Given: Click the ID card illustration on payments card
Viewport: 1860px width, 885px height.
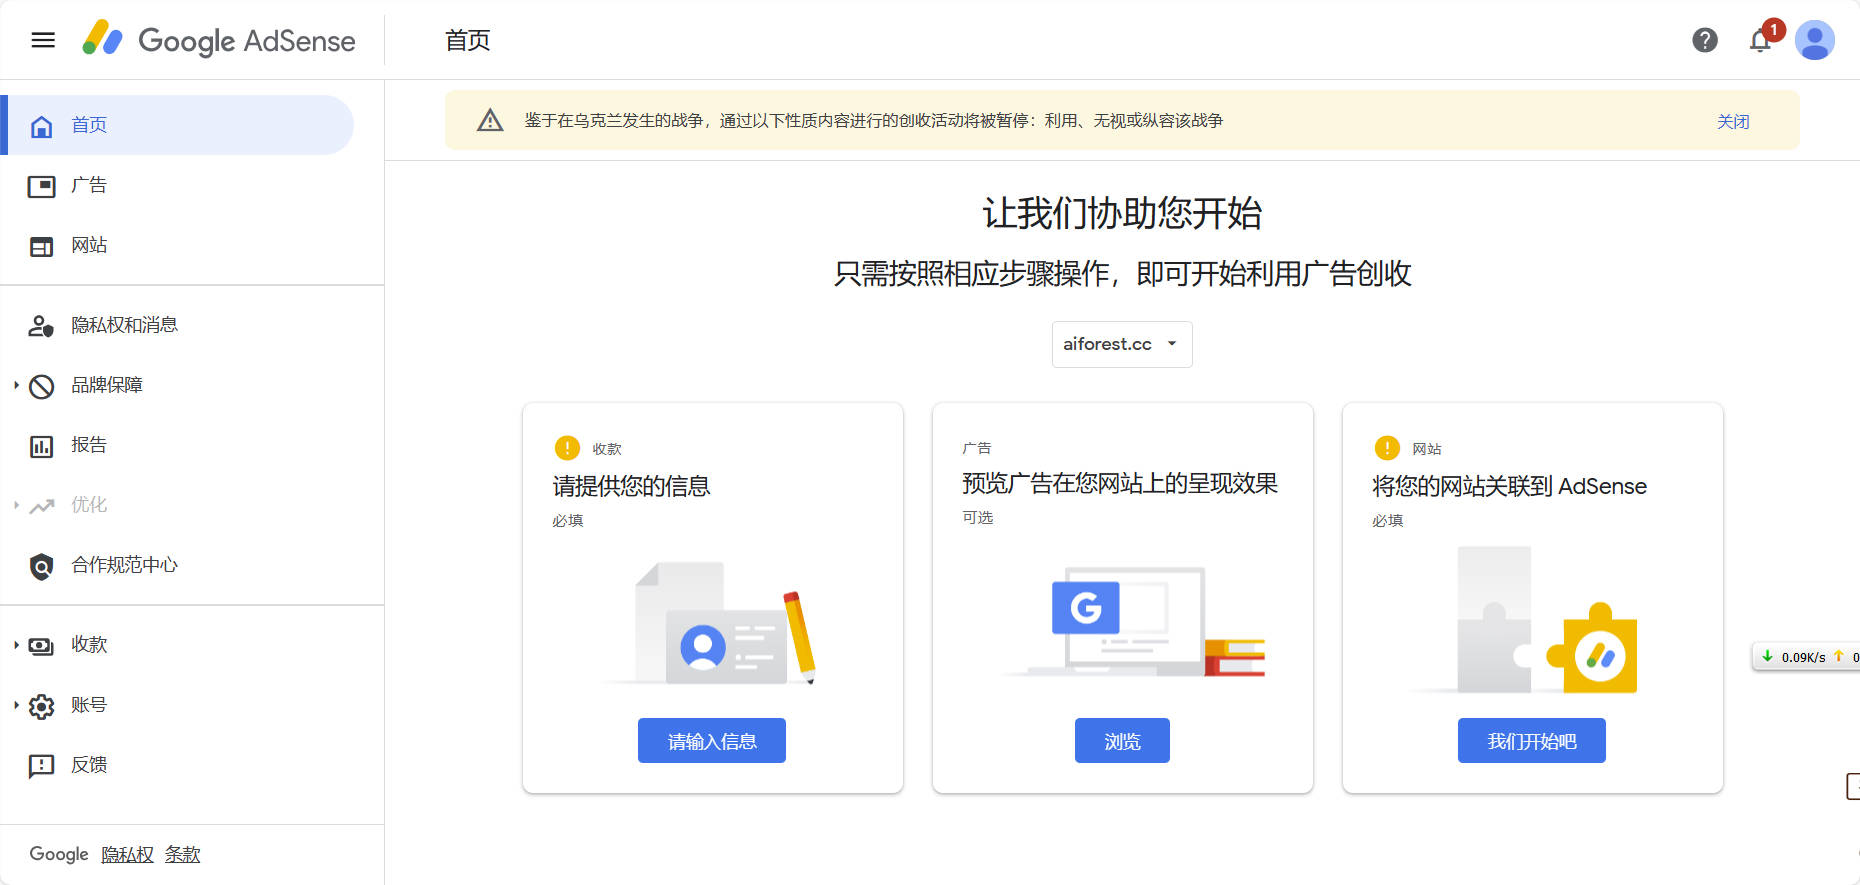Looking at the screenshot, I should click(x=711, y=622).
